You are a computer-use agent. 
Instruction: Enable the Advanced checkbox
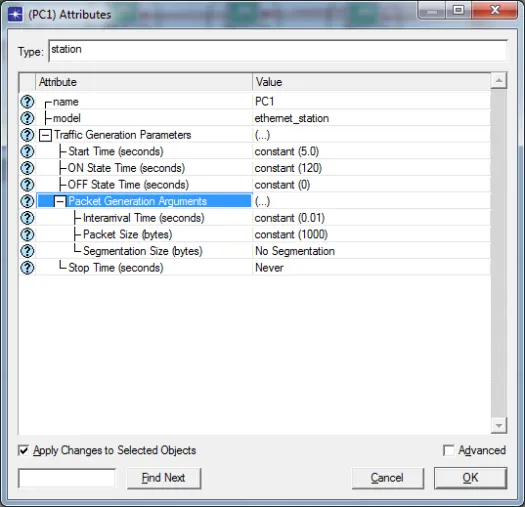coord(448,450)
